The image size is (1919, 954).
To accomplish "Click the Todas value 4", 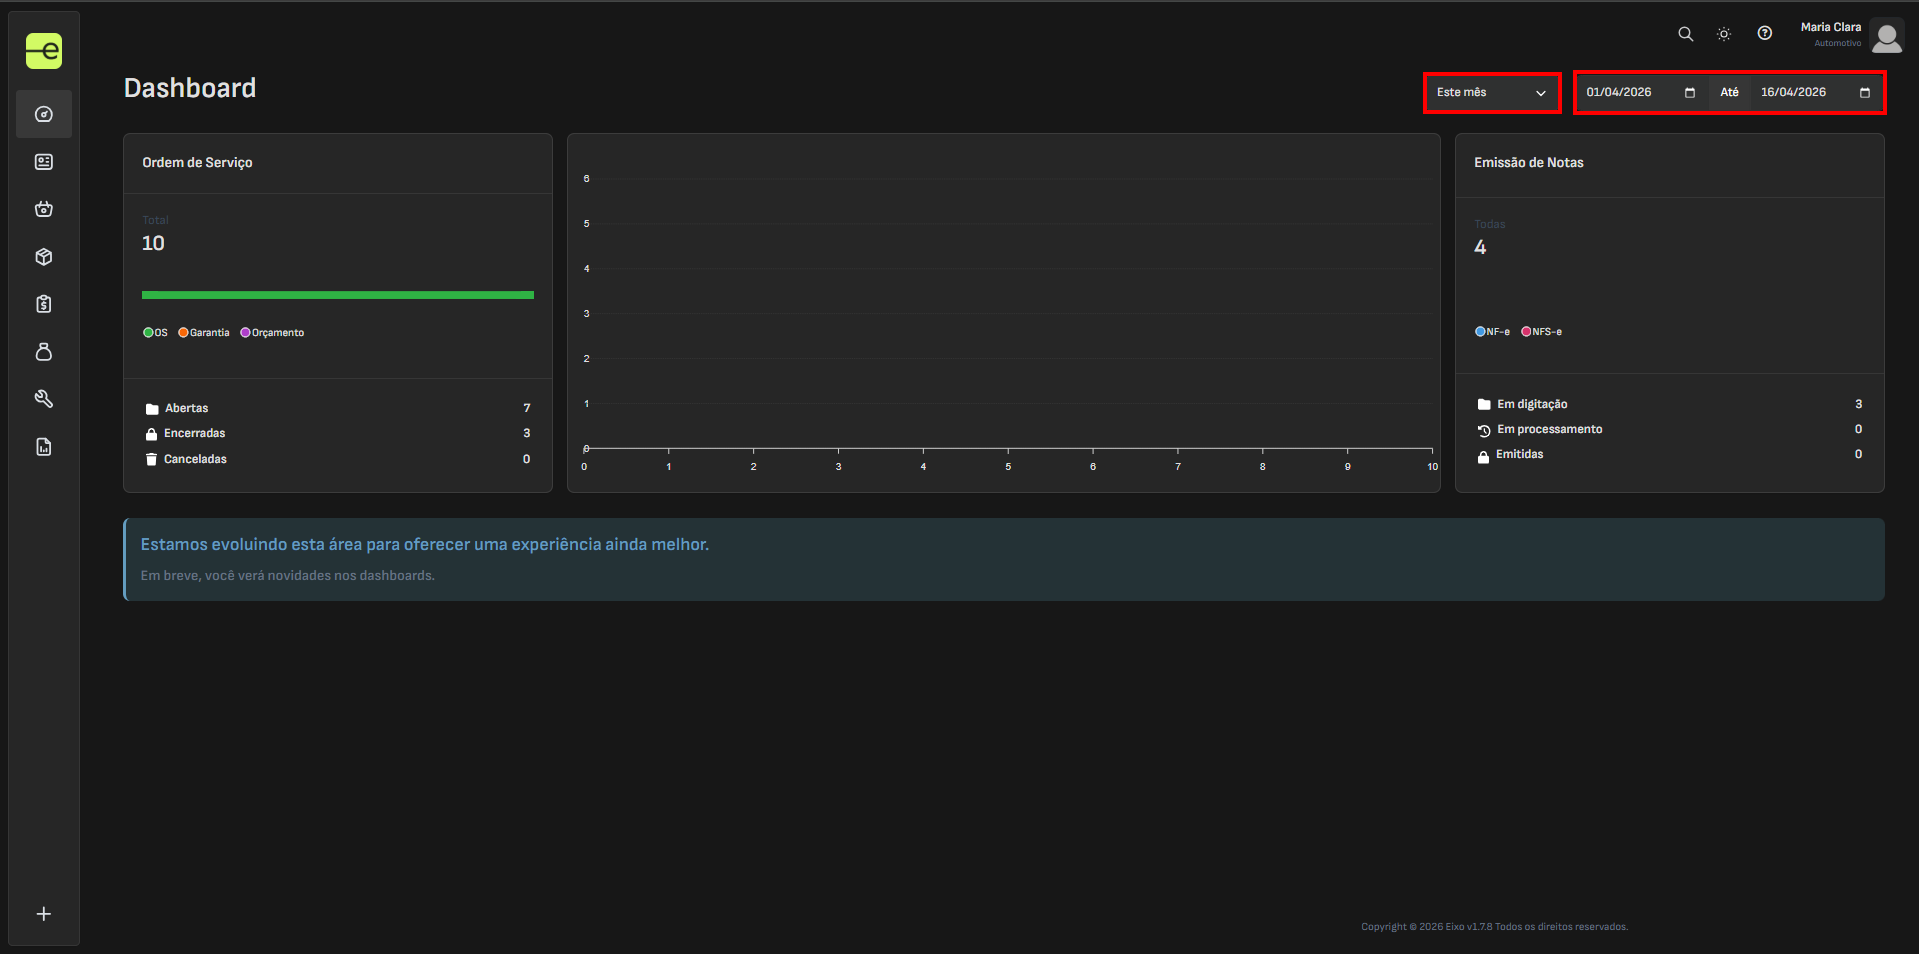I will pyautogui.click(x=1480, y=247).
